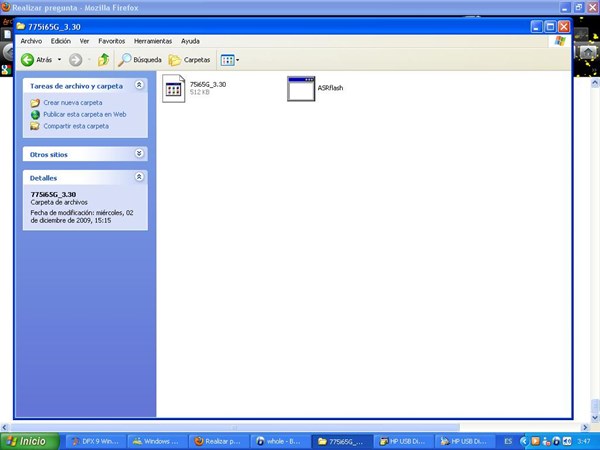Image resolution: width=600 pixels, height=450 pixels.
Task: Open the Ayuda menu
Action: (x=190, y=41)
